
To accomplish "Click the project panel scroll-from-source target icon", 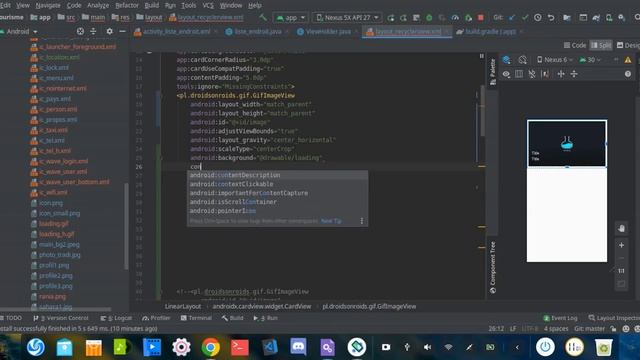I will click(x=80, y=31).
